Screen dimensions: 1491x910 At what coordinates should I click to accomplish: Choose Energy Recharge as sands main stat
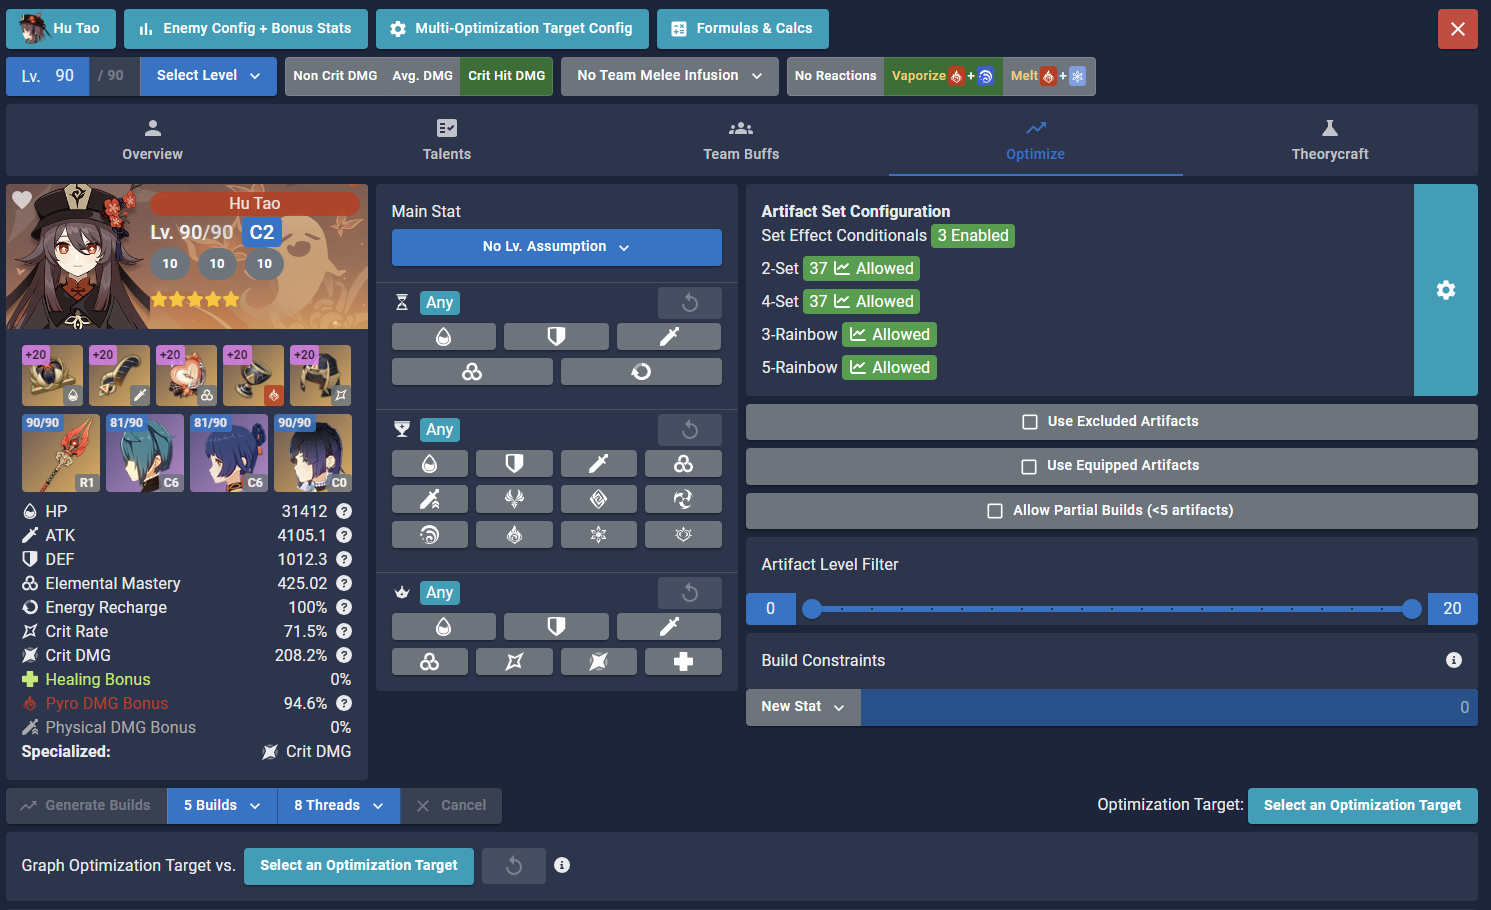(641, 371)
